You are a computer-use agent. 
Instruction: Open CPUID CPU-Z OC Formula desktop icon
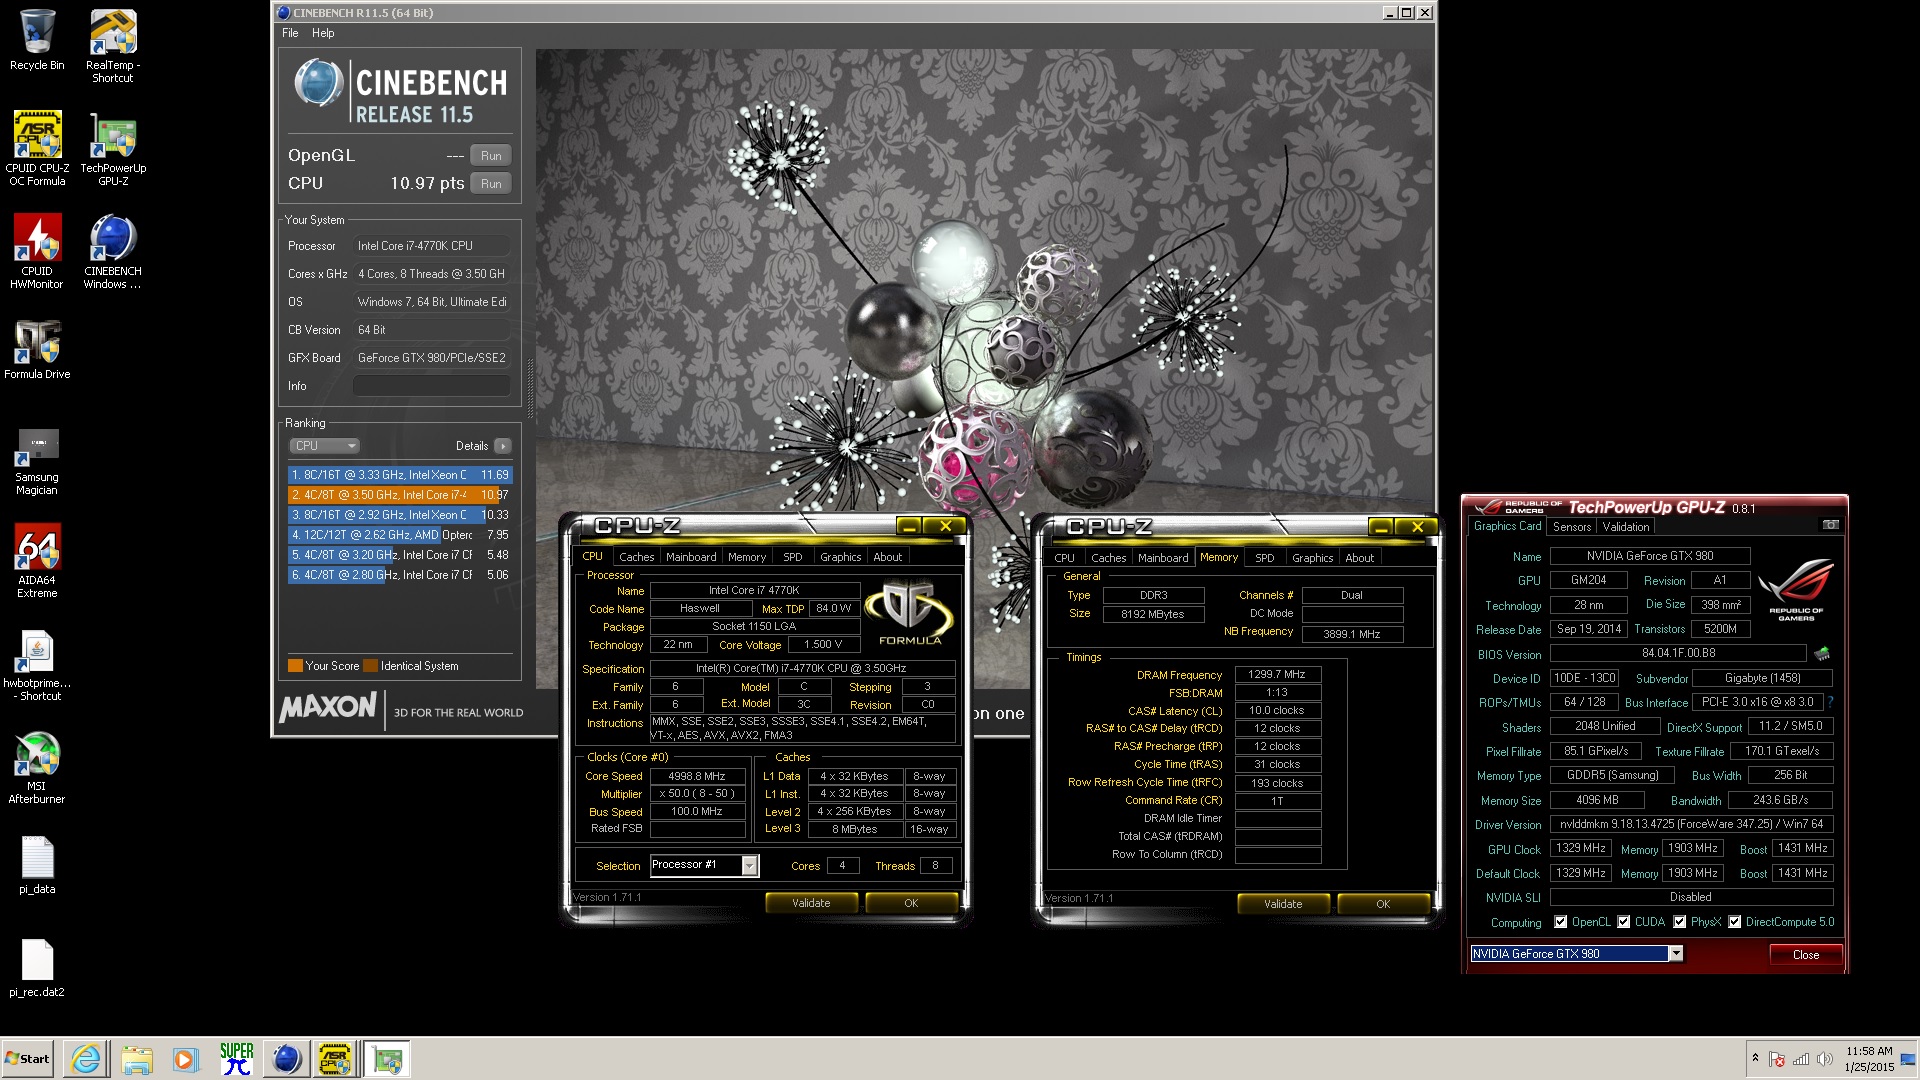(37, 148)
